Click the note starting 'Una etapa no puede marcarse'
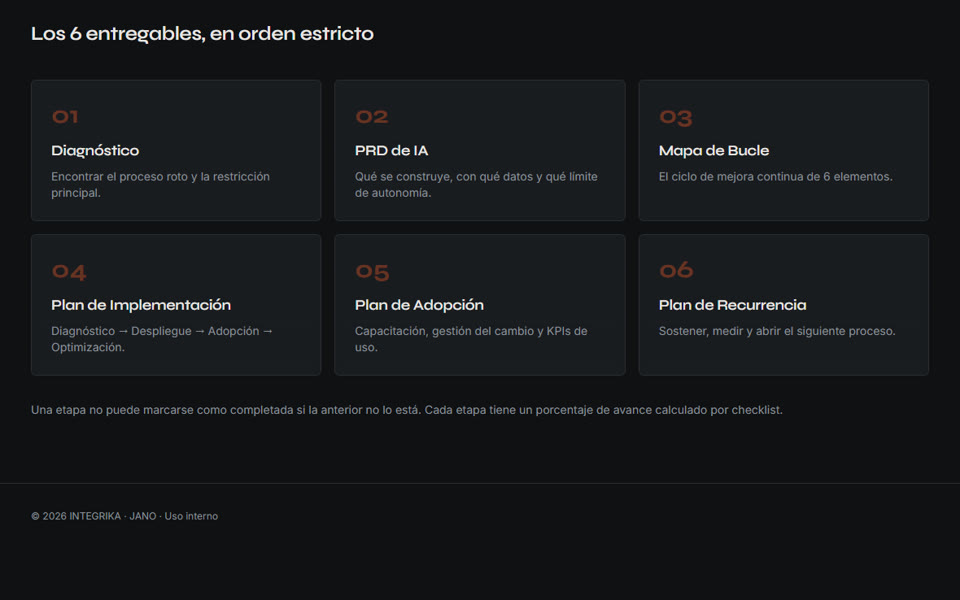 [407, 410]
